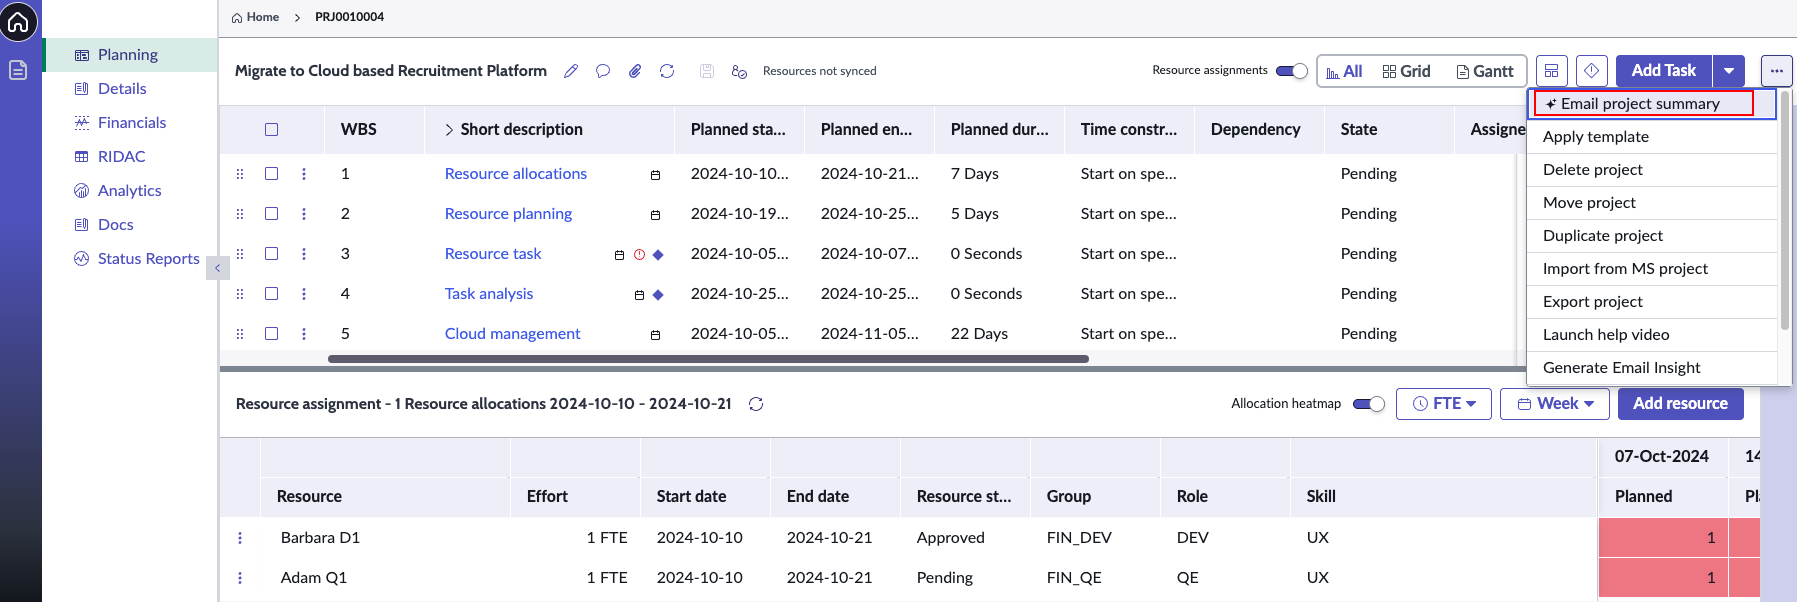Switch to the Grid view tab
Screen dimensions: 1797x602
(x=1407, y=72)
